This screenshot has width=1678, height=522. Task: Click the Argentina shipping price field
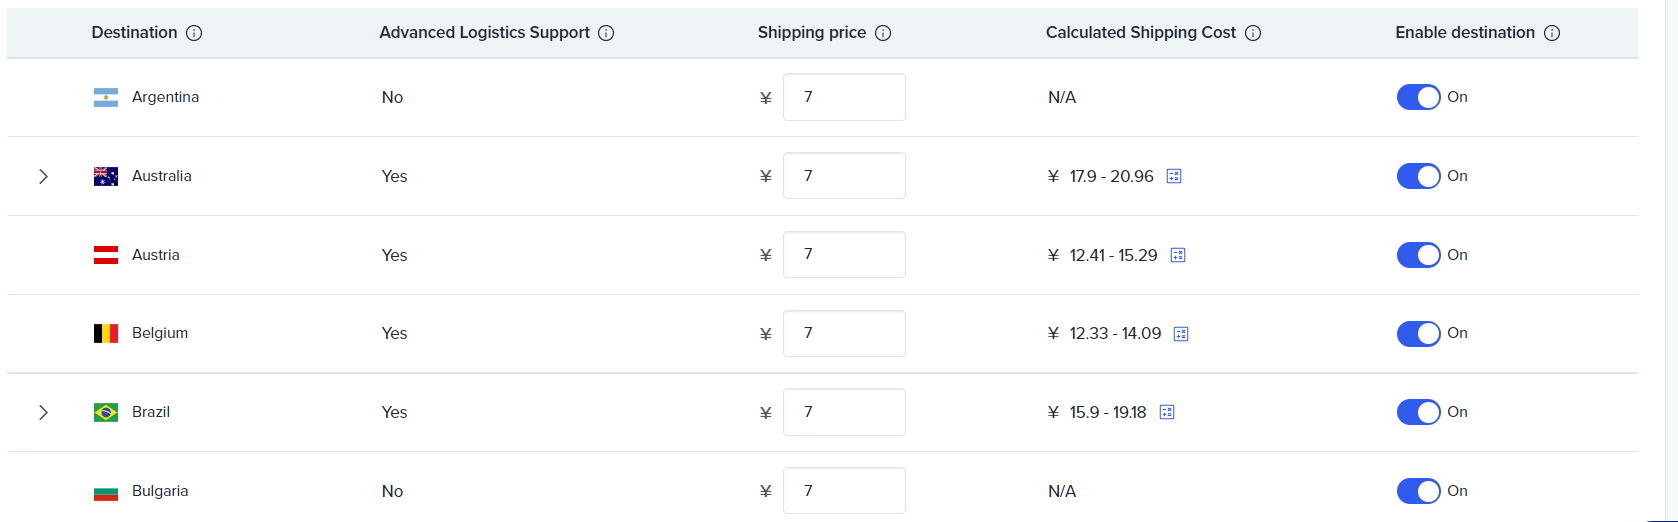point(844,97)
